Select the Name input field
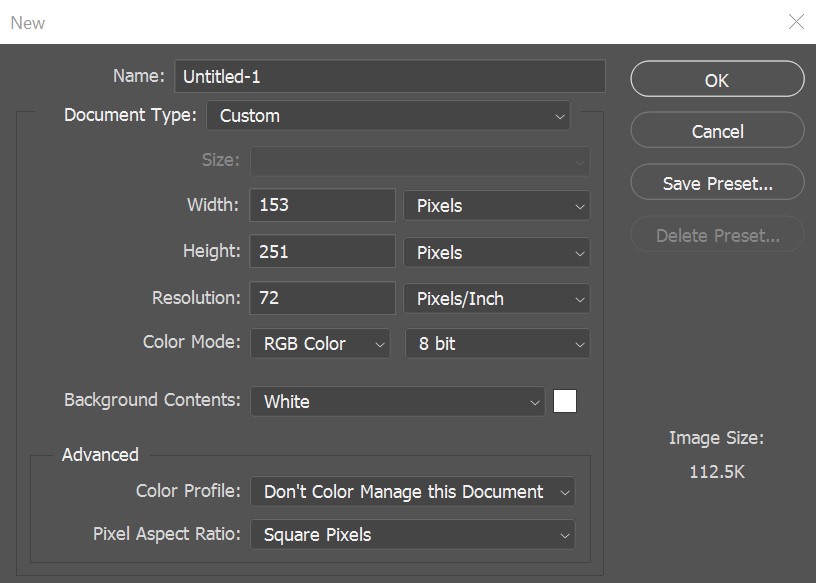The width and height of the screenshot is (816, 583). pos(390,75)
